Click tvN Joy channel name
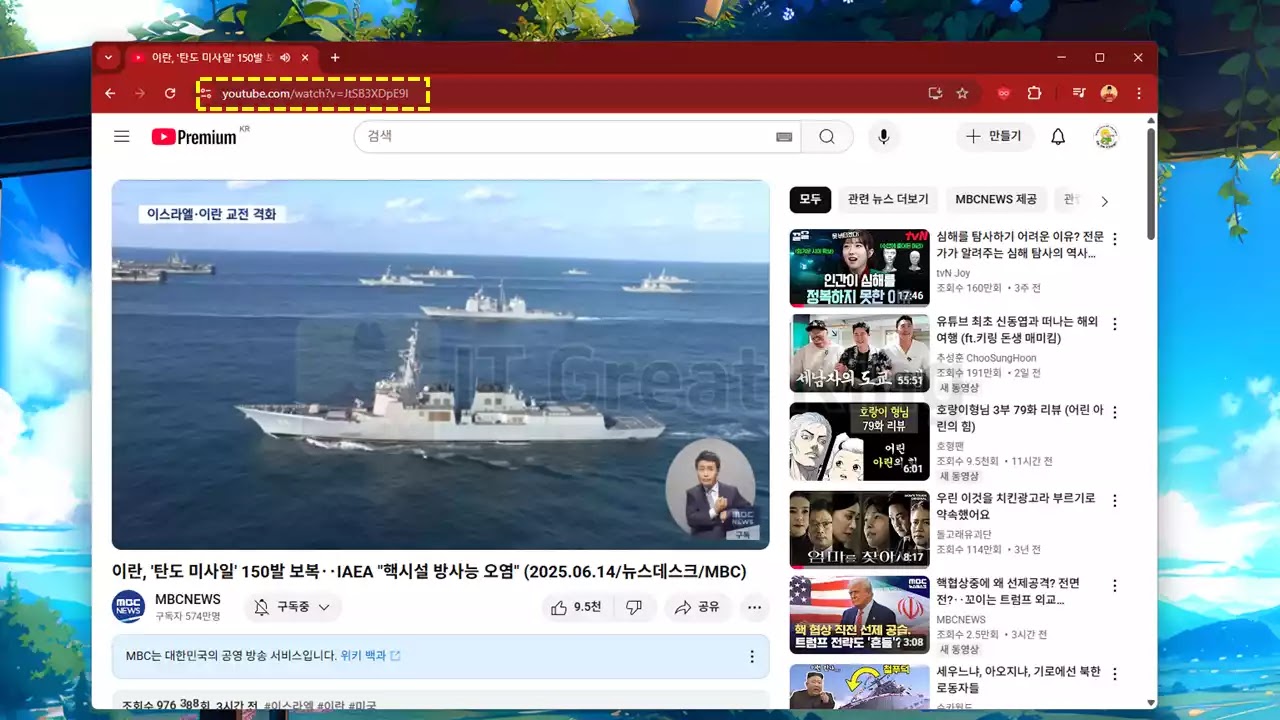 [953, 273]
